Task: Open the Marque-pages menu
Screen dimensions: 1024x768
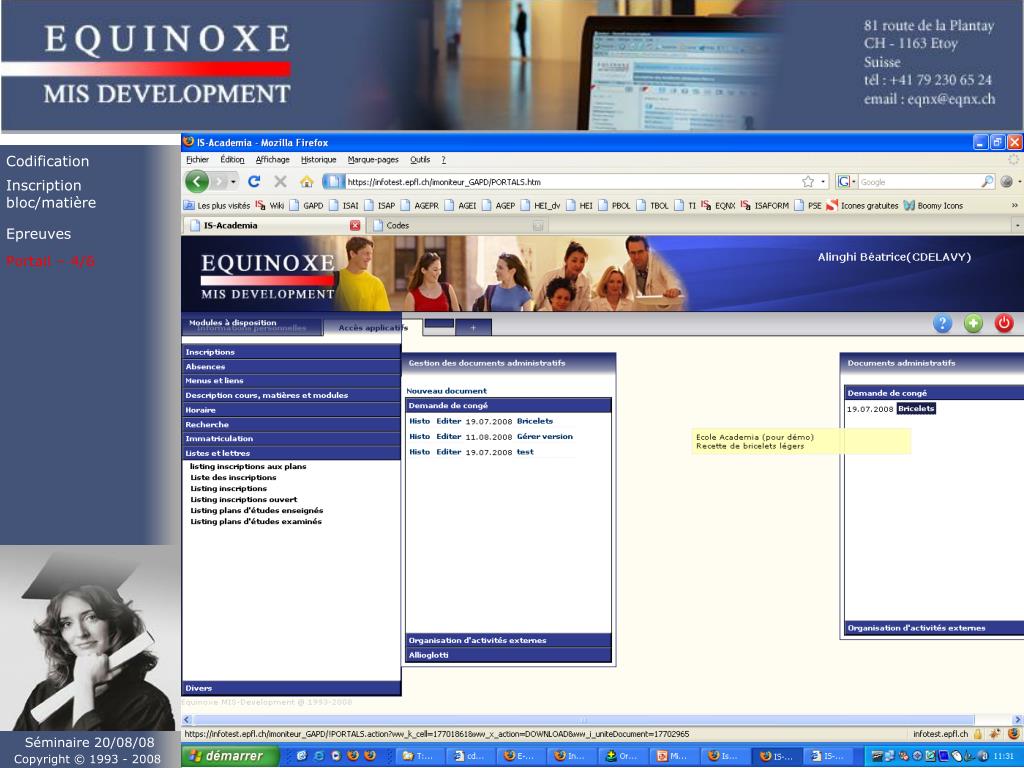Action: pos(373,159)
